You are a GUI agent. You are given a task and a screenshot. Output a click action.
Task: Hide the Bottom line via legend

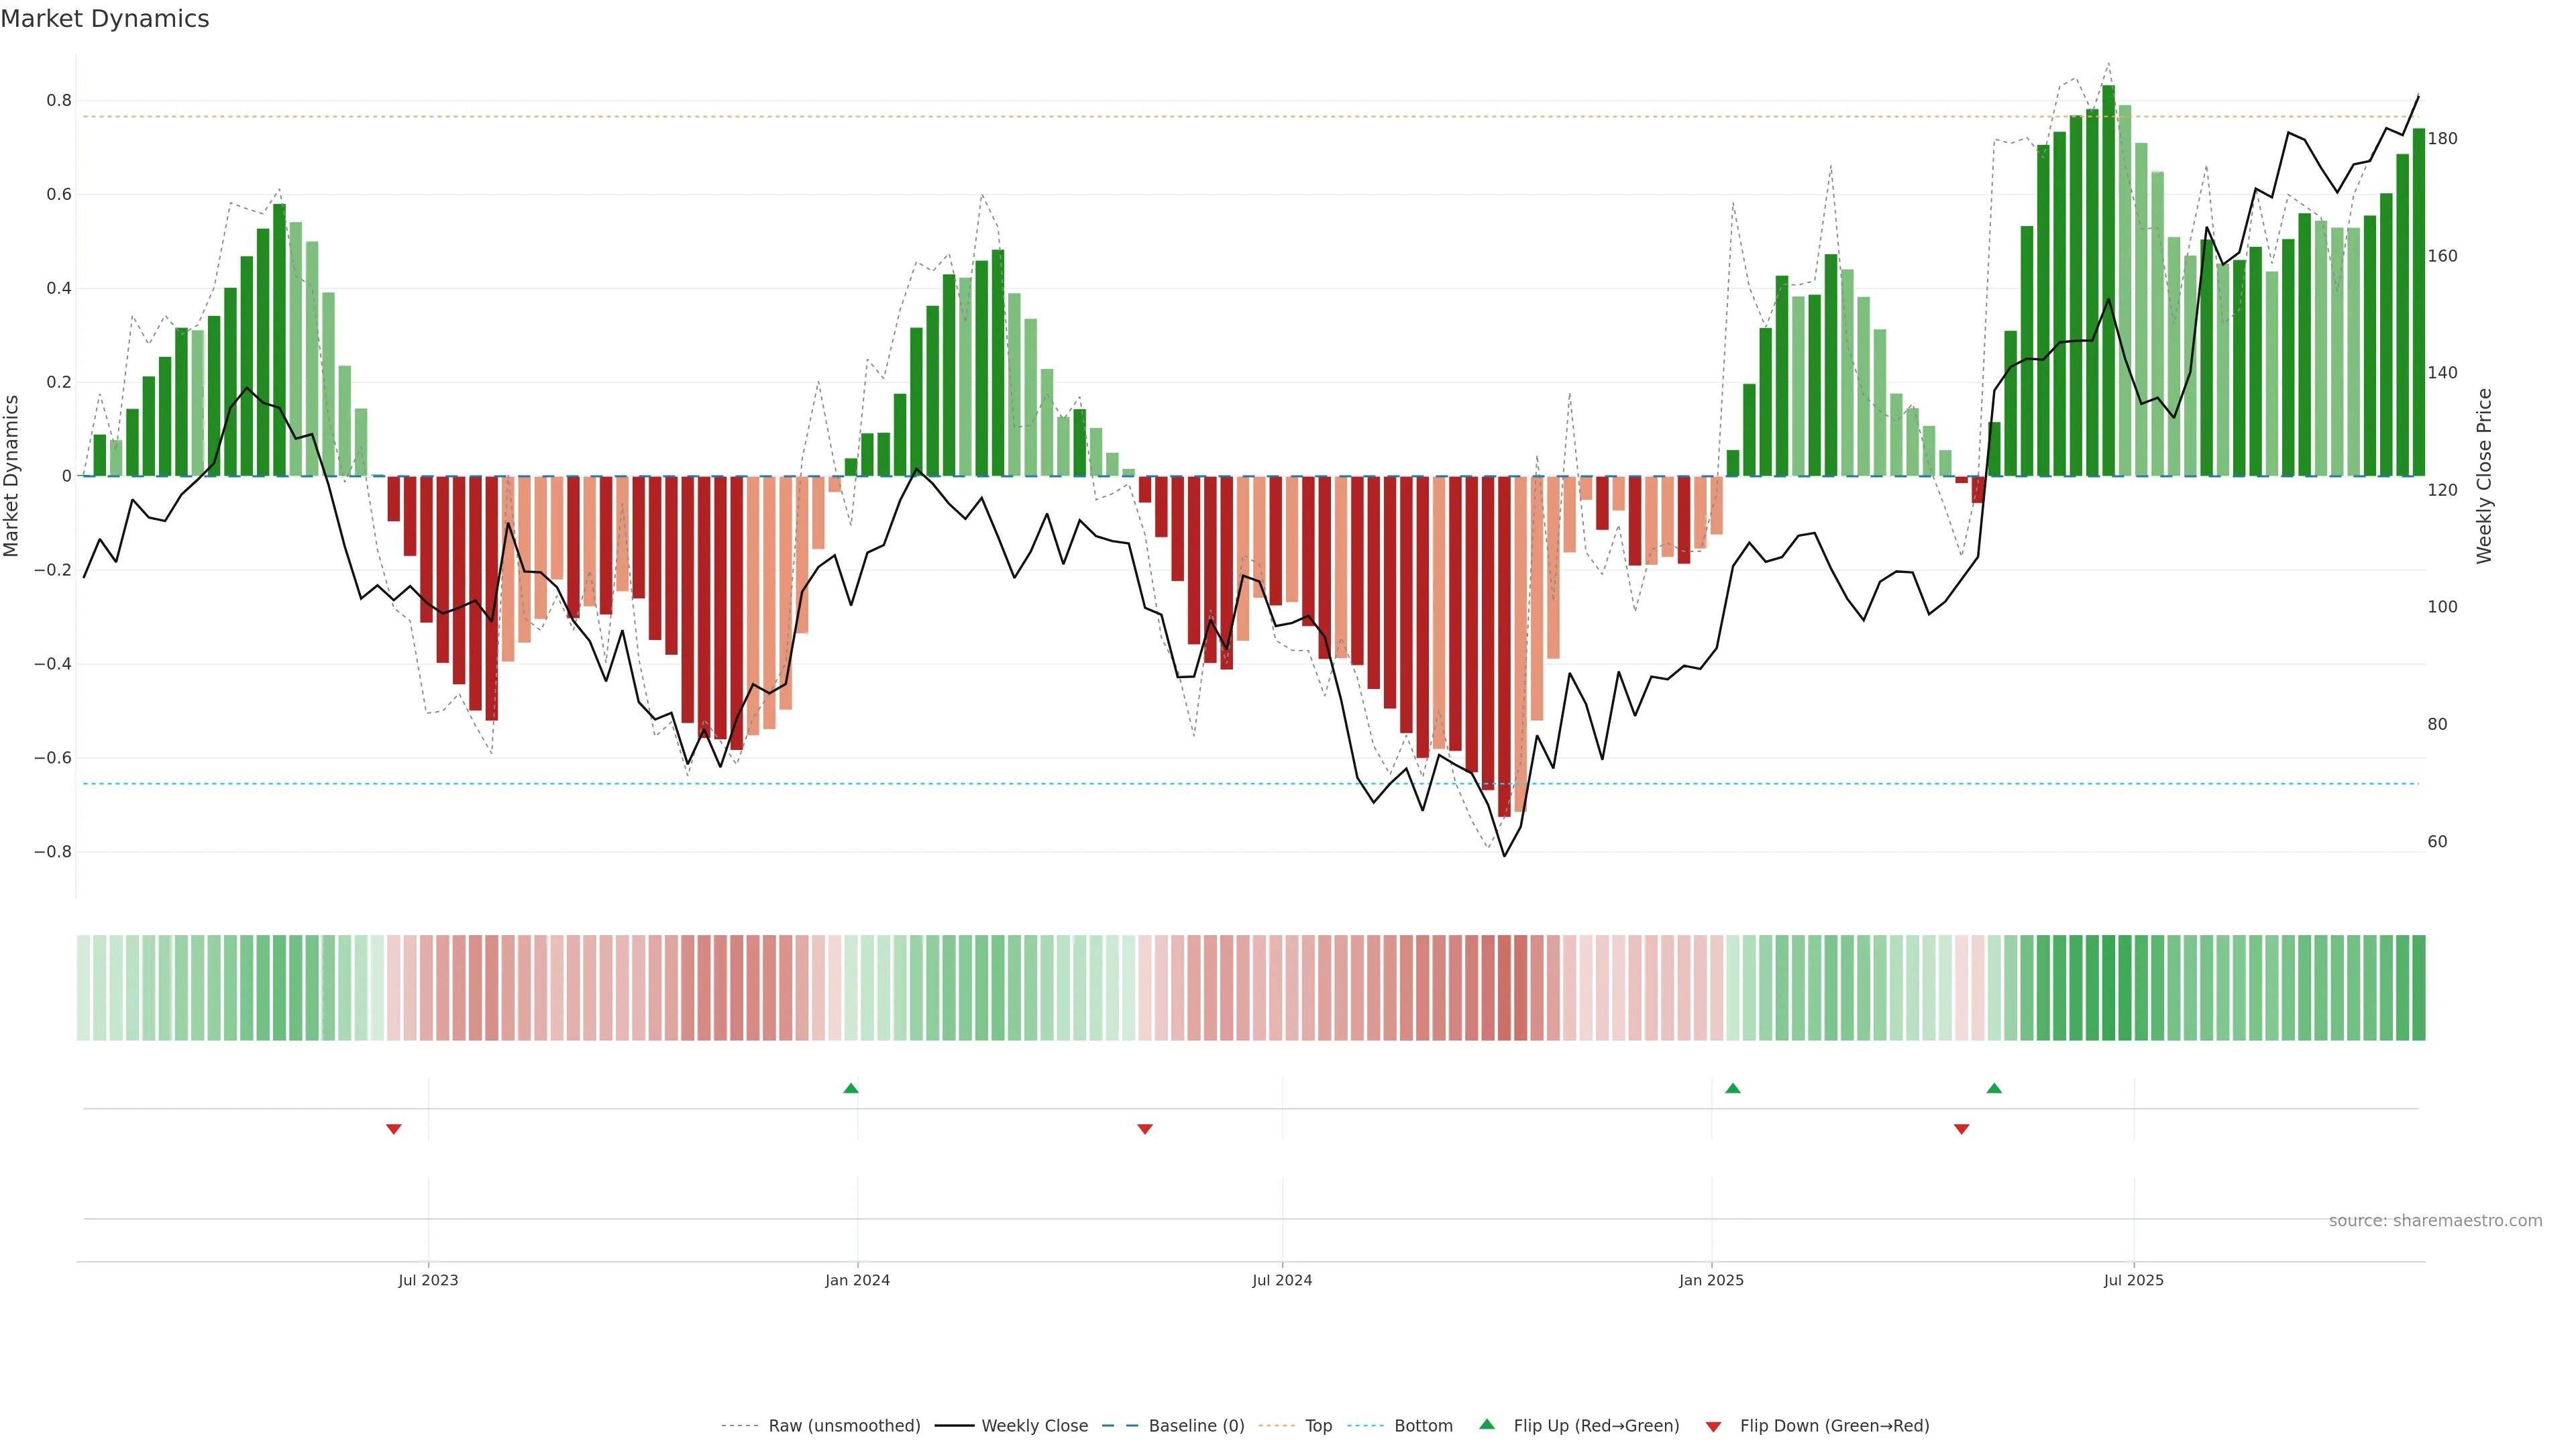pyautogui.click(x=1423, y=1425)
